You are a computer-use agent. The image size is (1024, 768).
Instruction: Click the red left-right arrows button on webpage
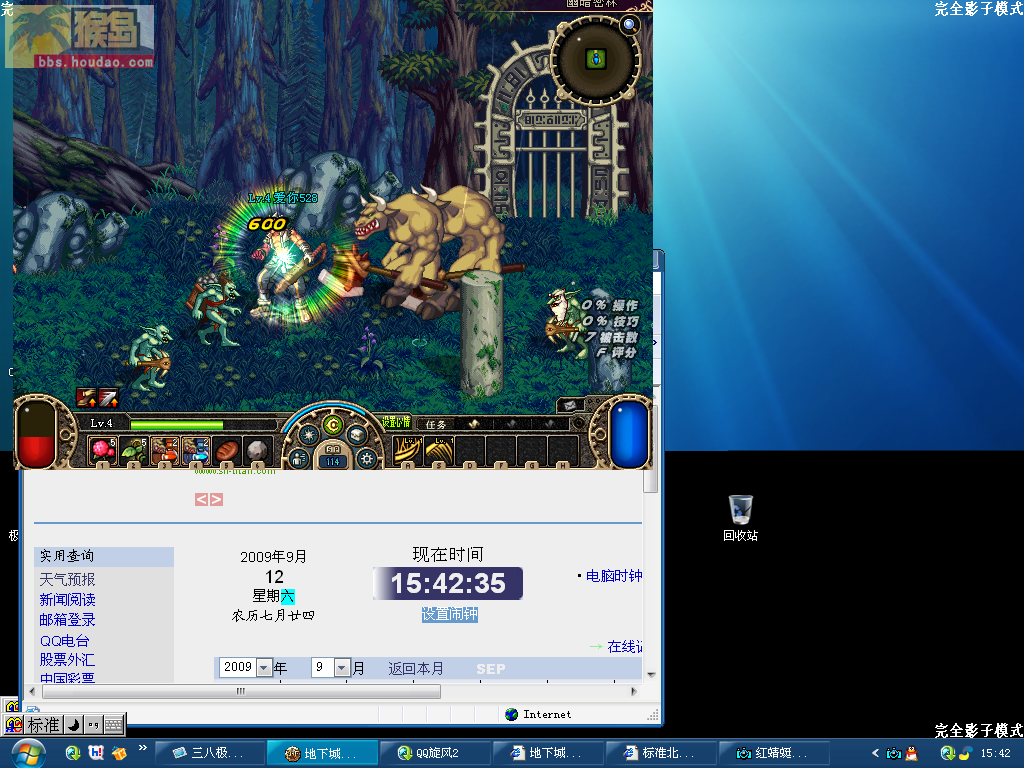pos(209,500)
